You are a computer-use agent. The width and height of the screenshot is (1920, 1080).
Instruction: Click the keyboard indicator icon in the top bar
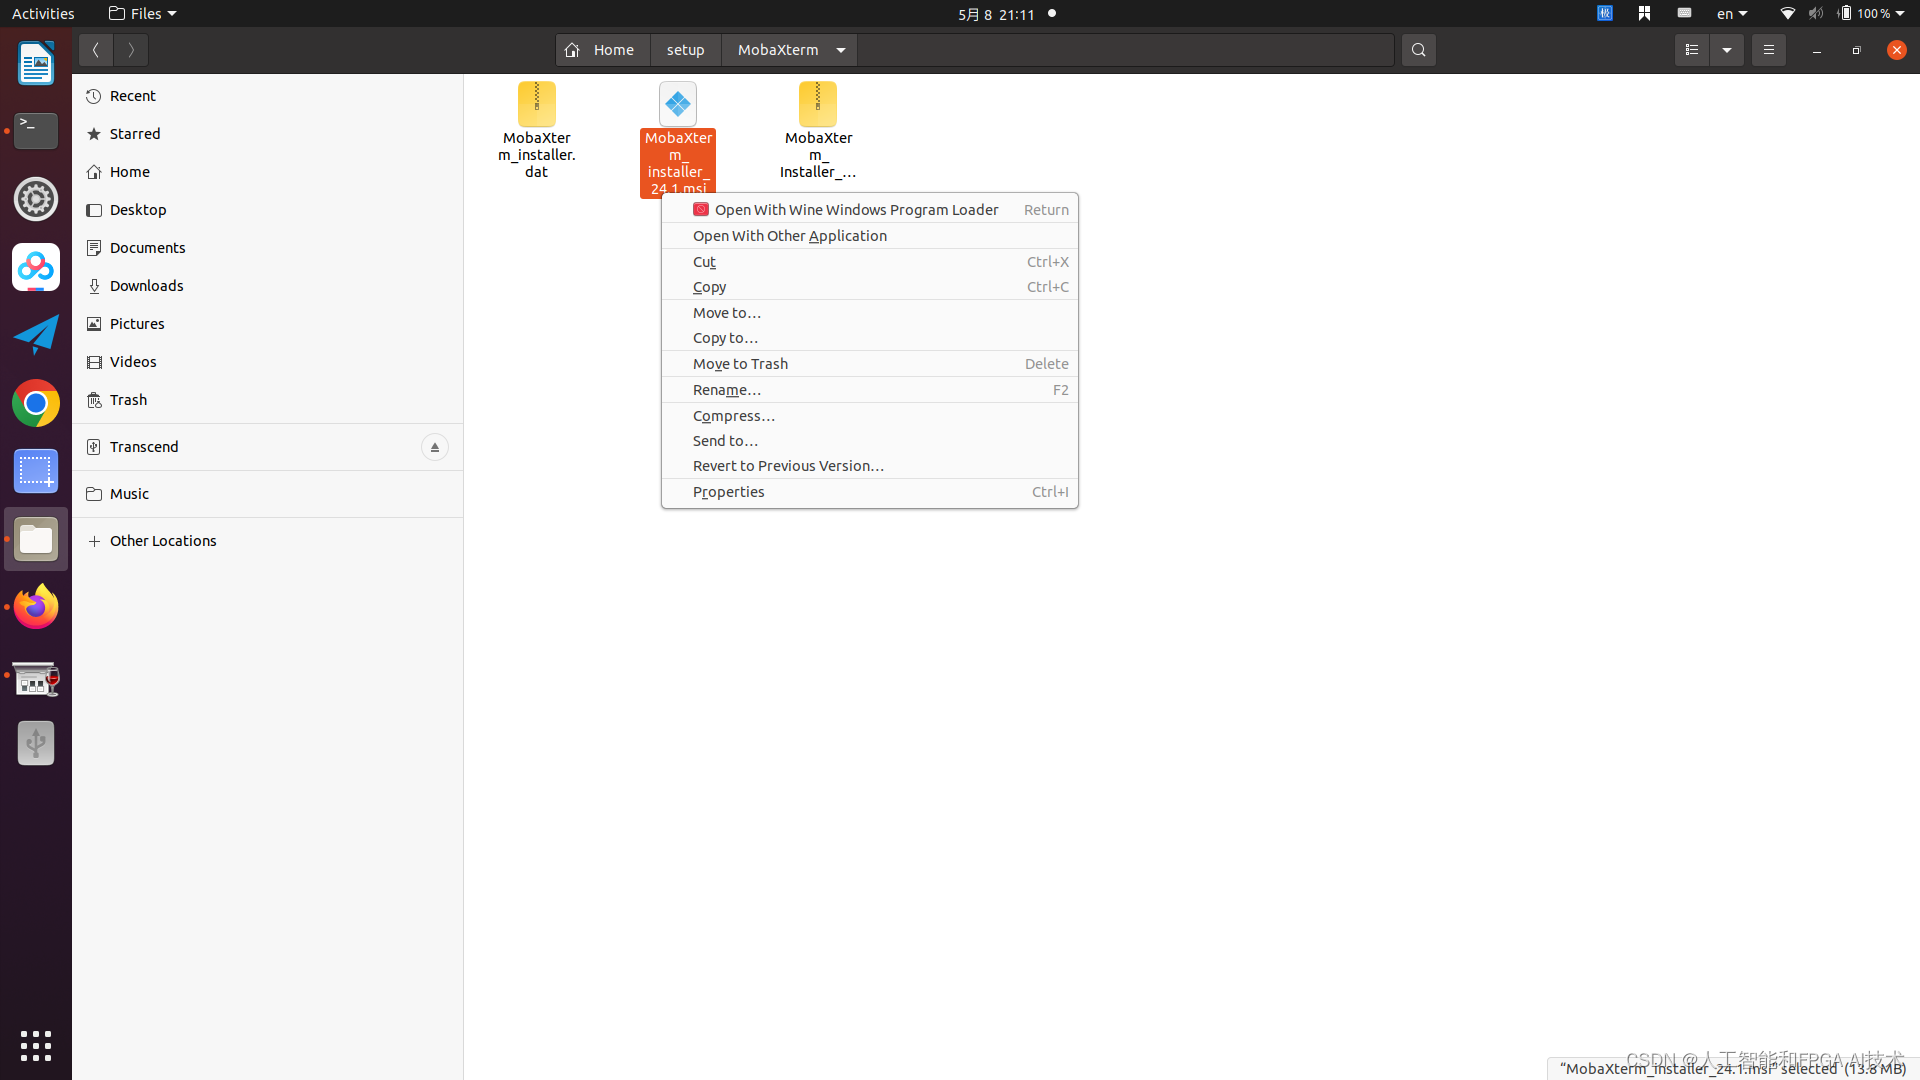point(1685,13)
